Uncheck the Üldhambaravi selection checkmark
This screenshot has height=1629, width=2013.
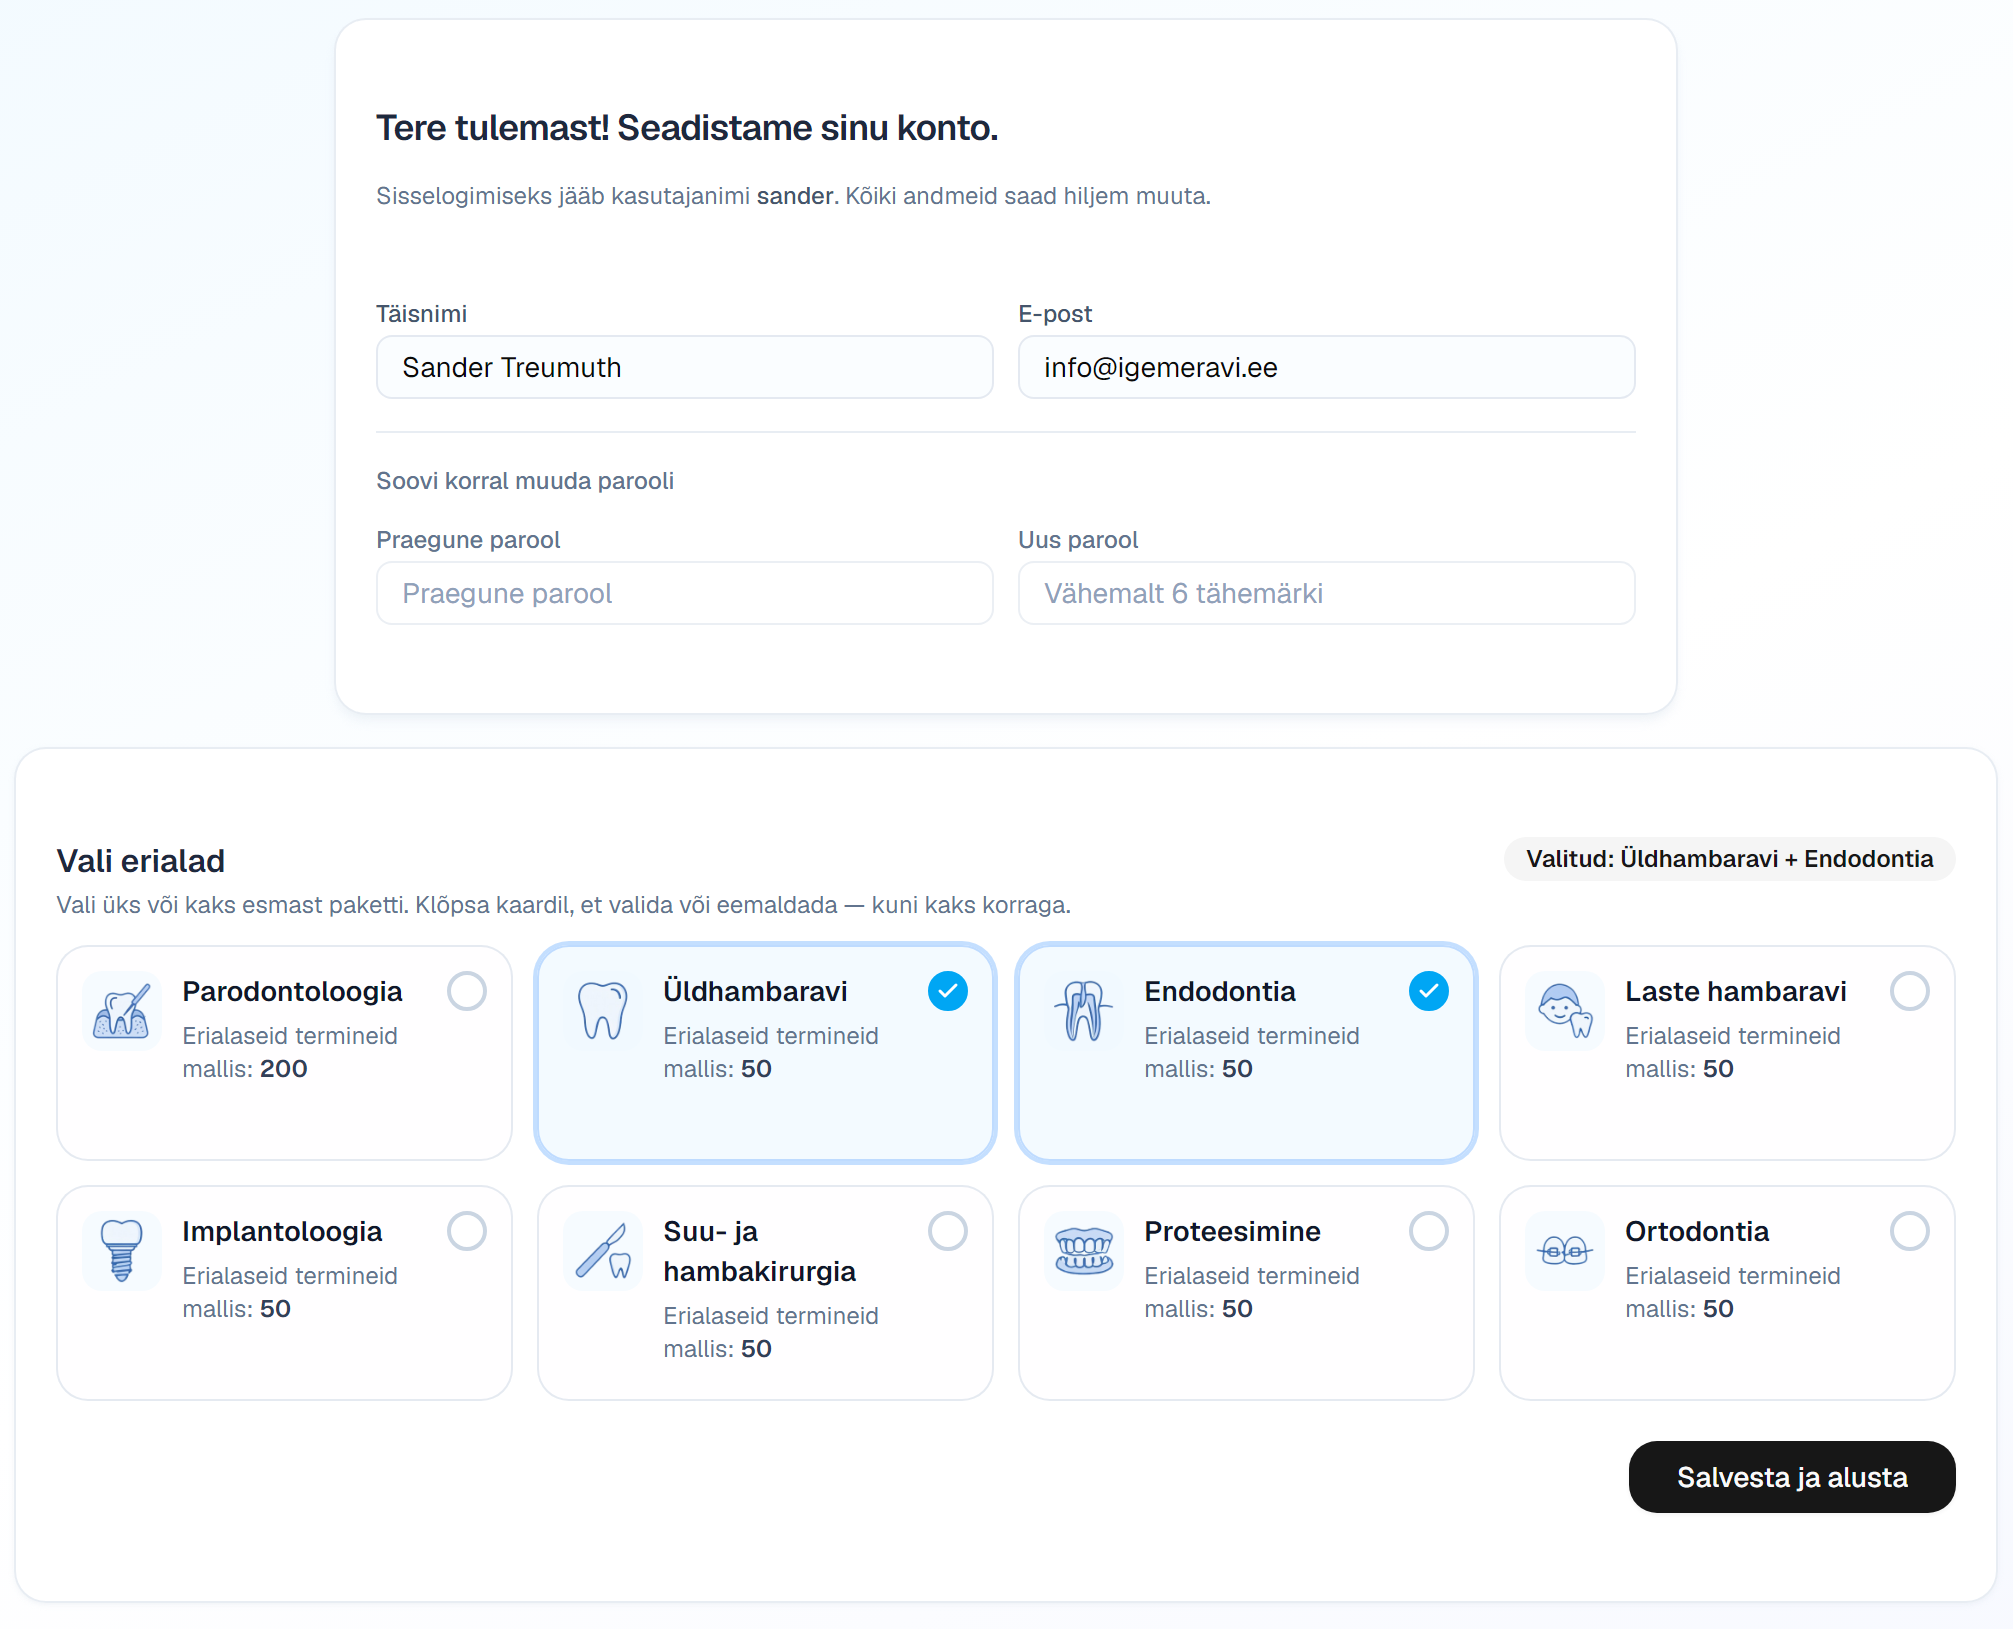pyautogui.click(x=947, y=991)
